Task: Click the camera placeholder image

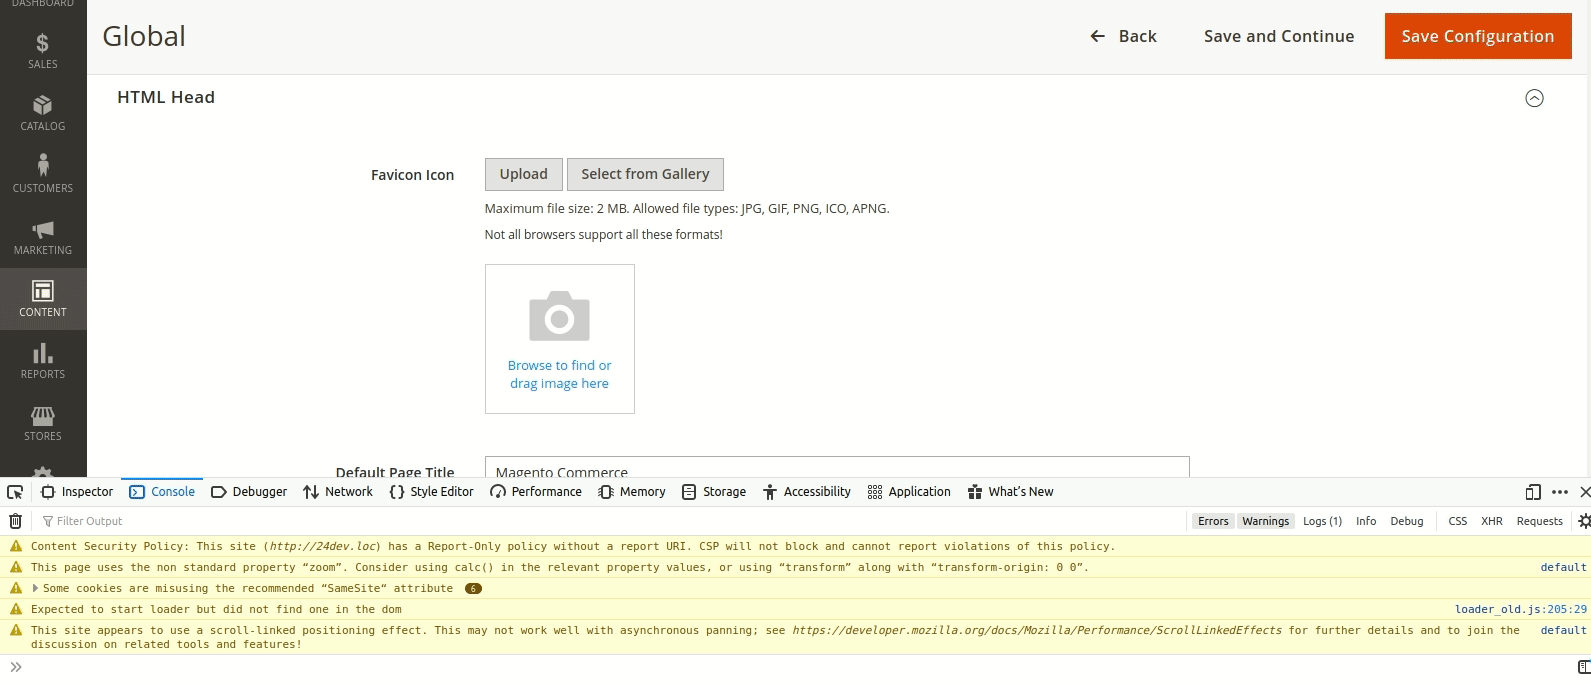Action: click(559, 316)
